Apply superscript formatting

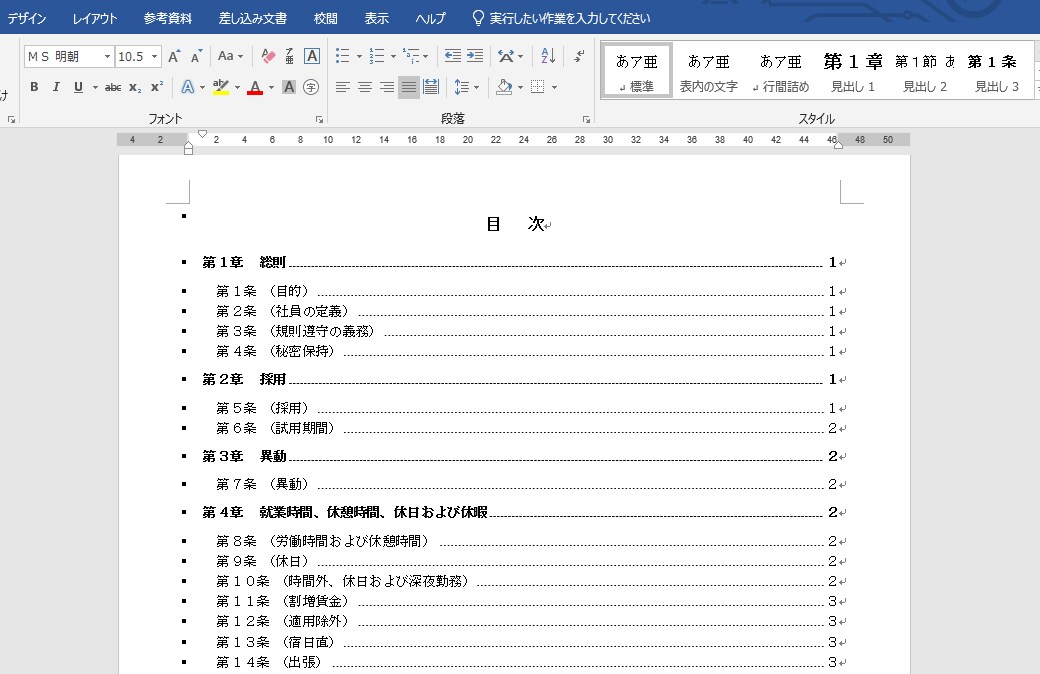pos(157,87)
